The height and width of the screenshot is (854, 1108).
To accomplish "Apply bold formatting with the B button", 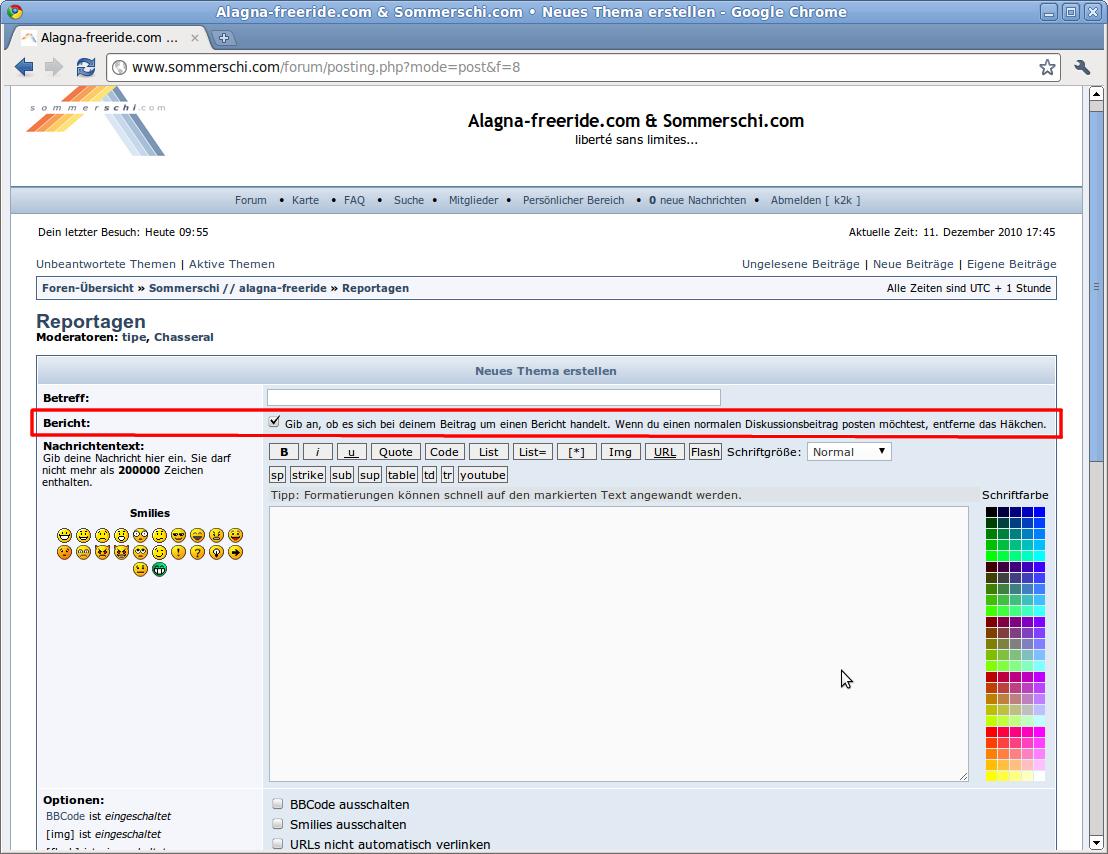I will pyautogui.click(x=284, y=452).
